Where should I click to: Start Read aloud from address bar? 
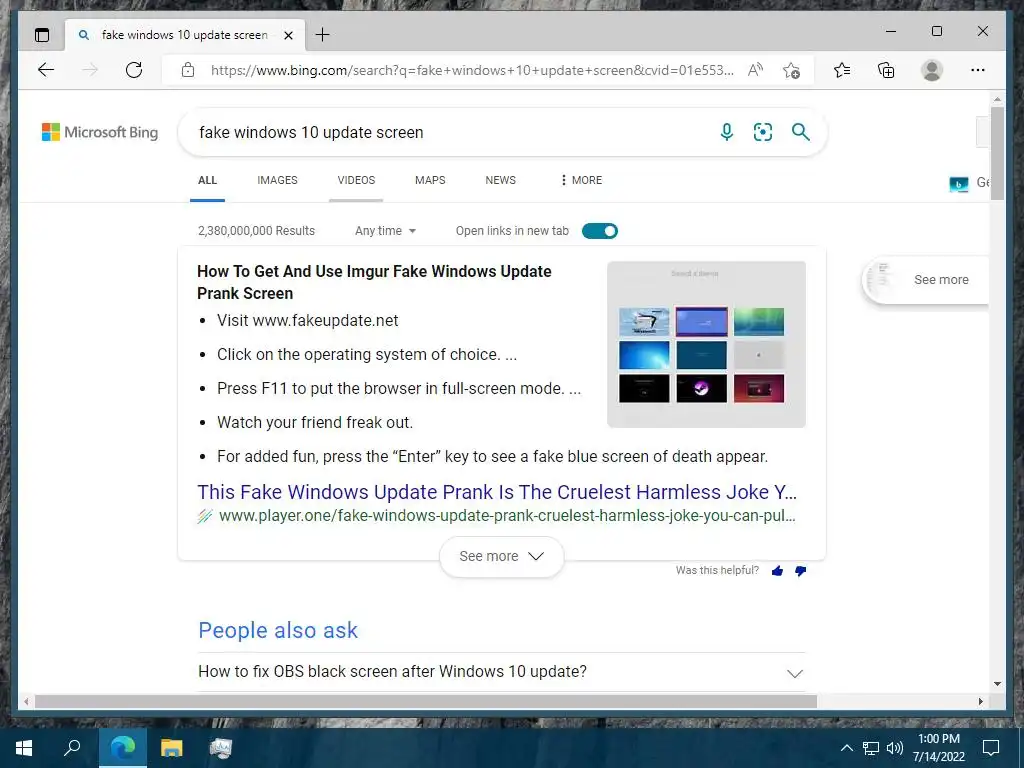coord(756,70)
